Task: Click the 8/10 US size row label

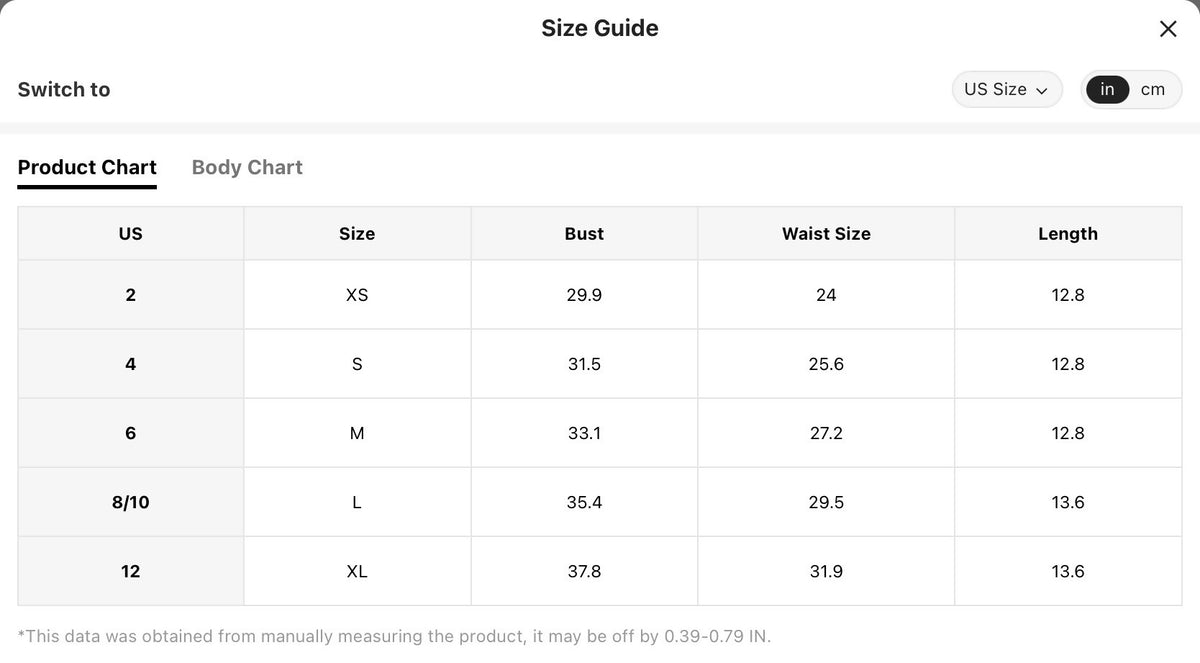Action: click(131, 502)
